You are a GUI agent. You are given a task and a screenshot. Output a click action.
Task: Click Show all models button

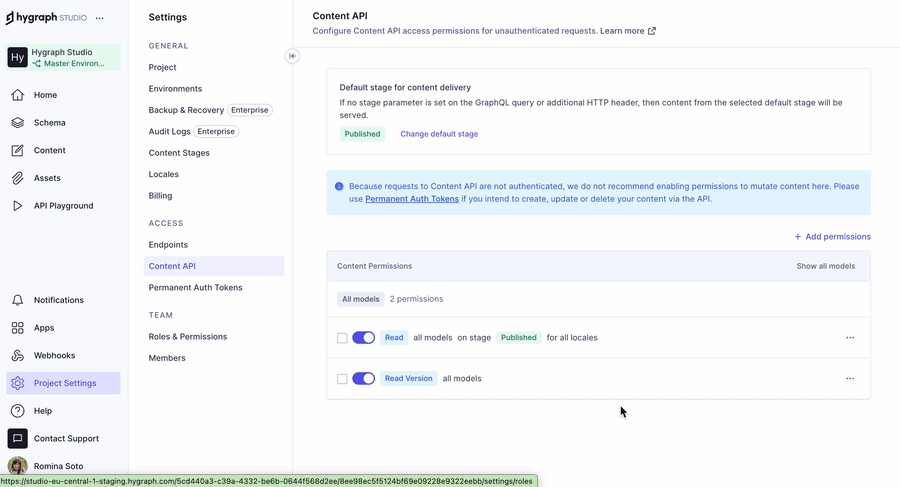point(825,266)
